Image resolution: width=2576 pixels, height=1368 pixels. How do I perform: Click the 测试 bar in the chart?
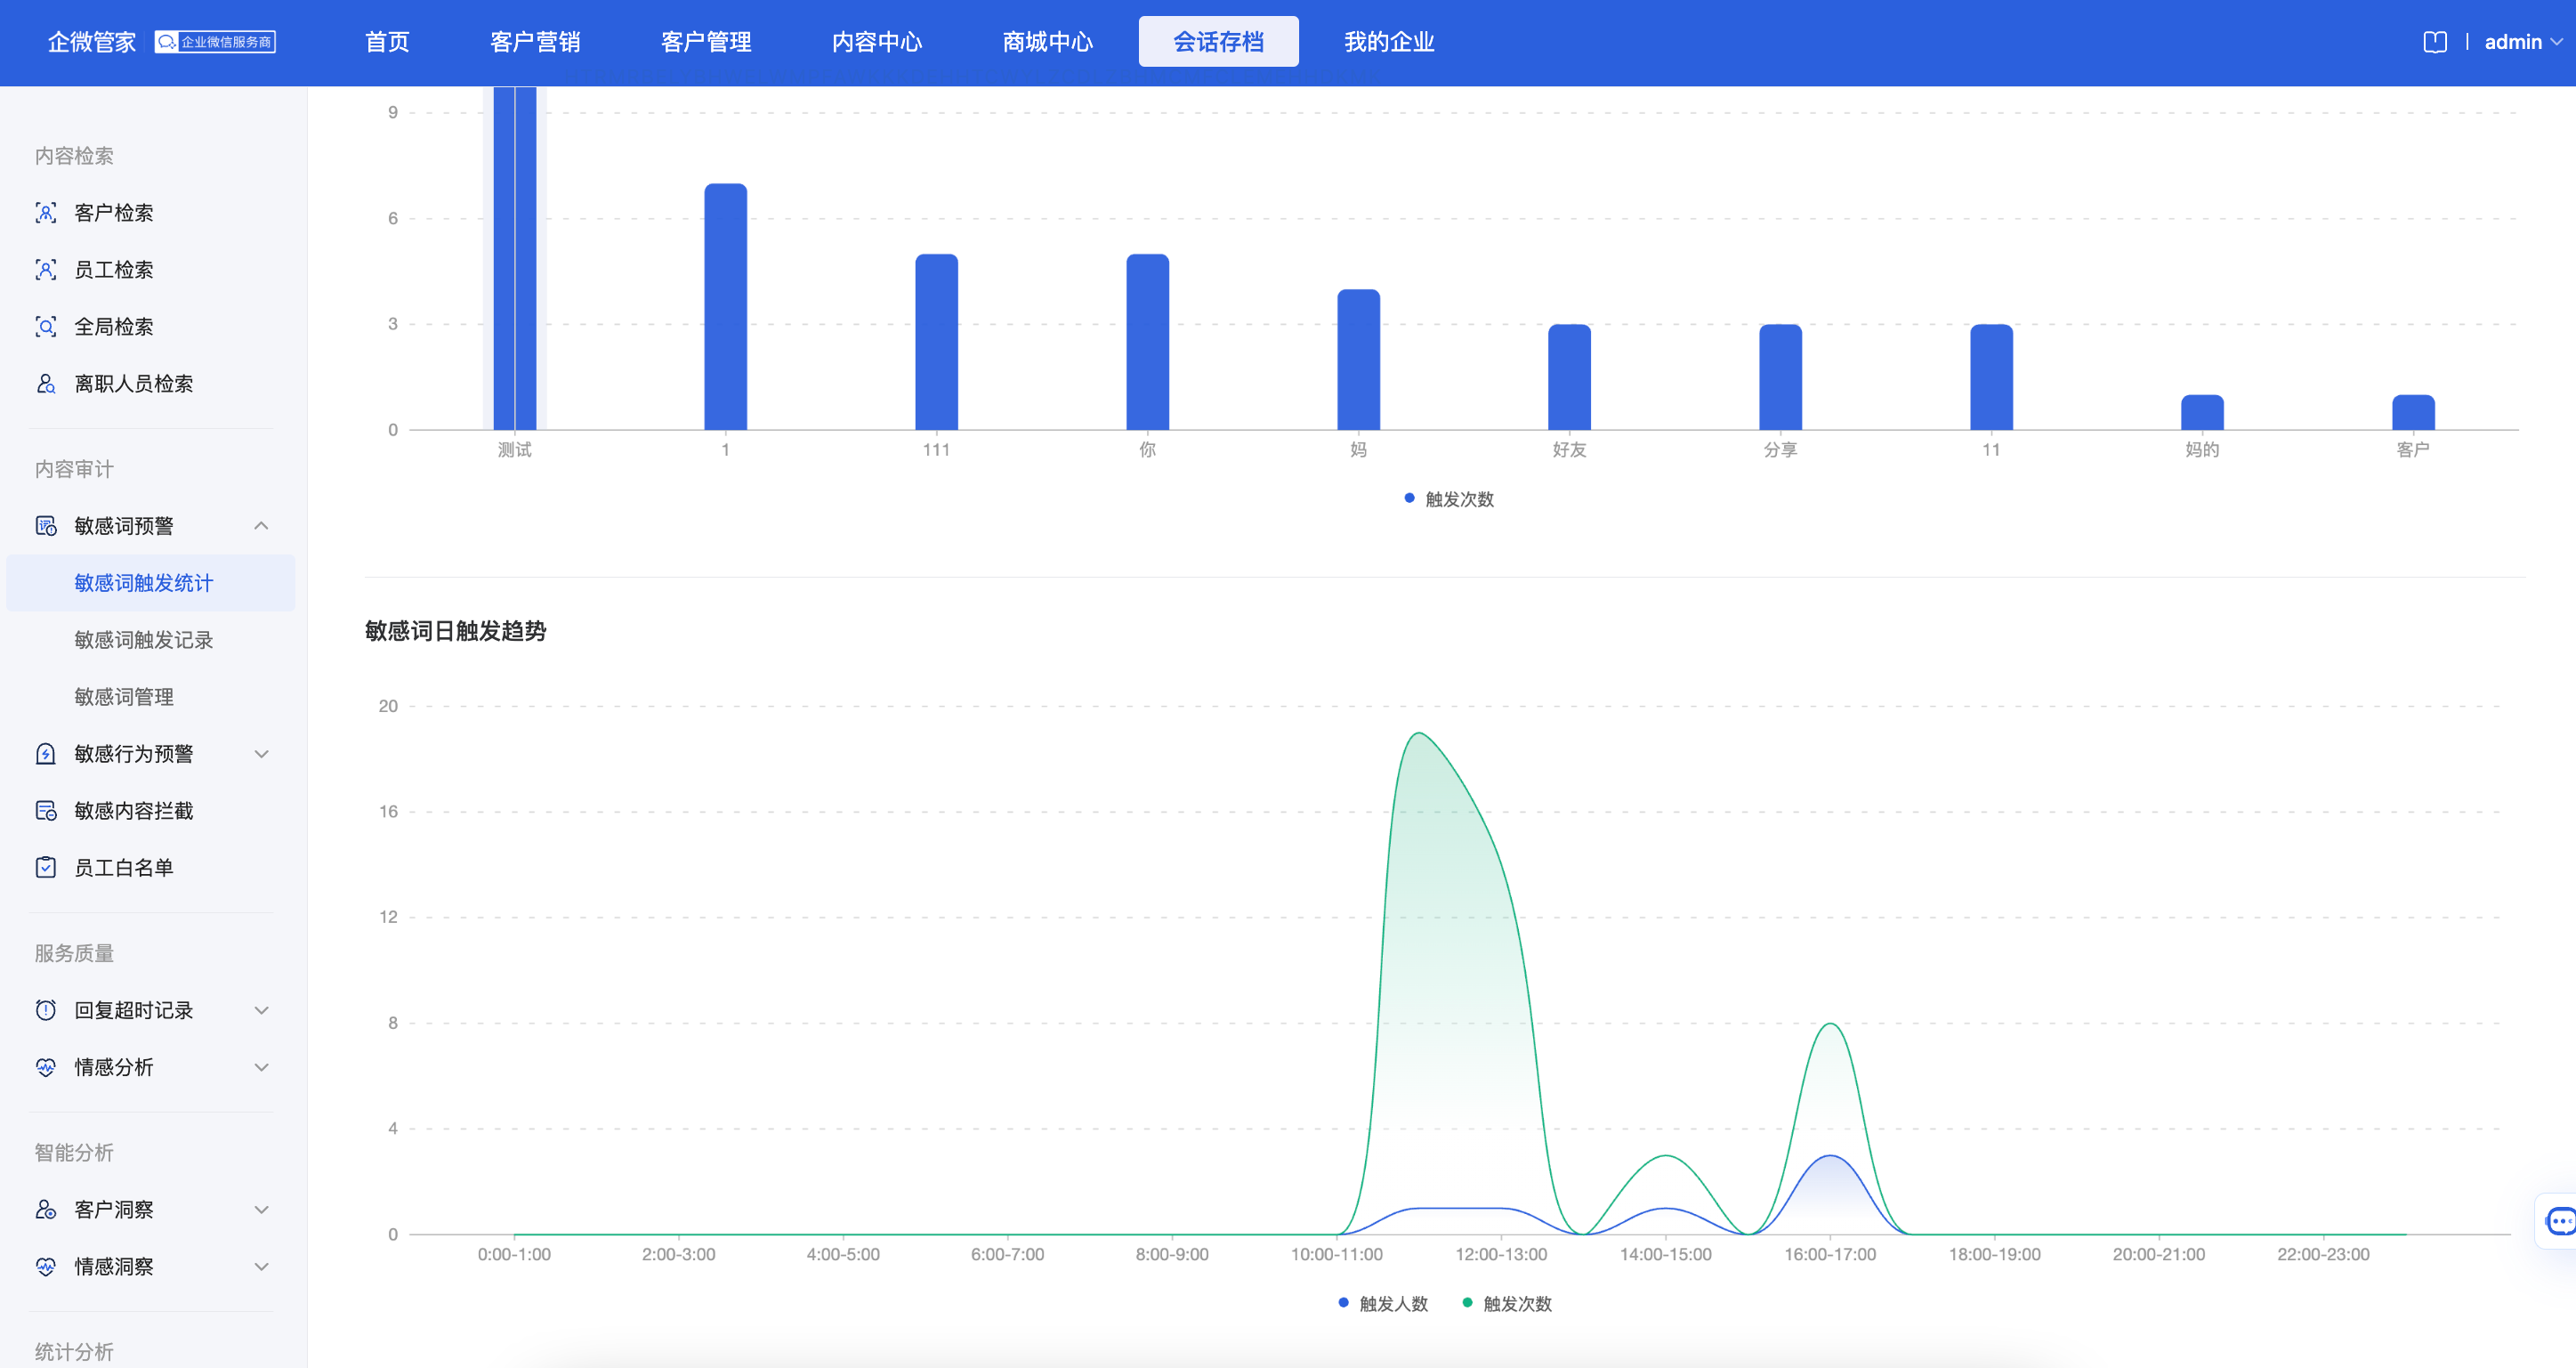click(515, 258)
